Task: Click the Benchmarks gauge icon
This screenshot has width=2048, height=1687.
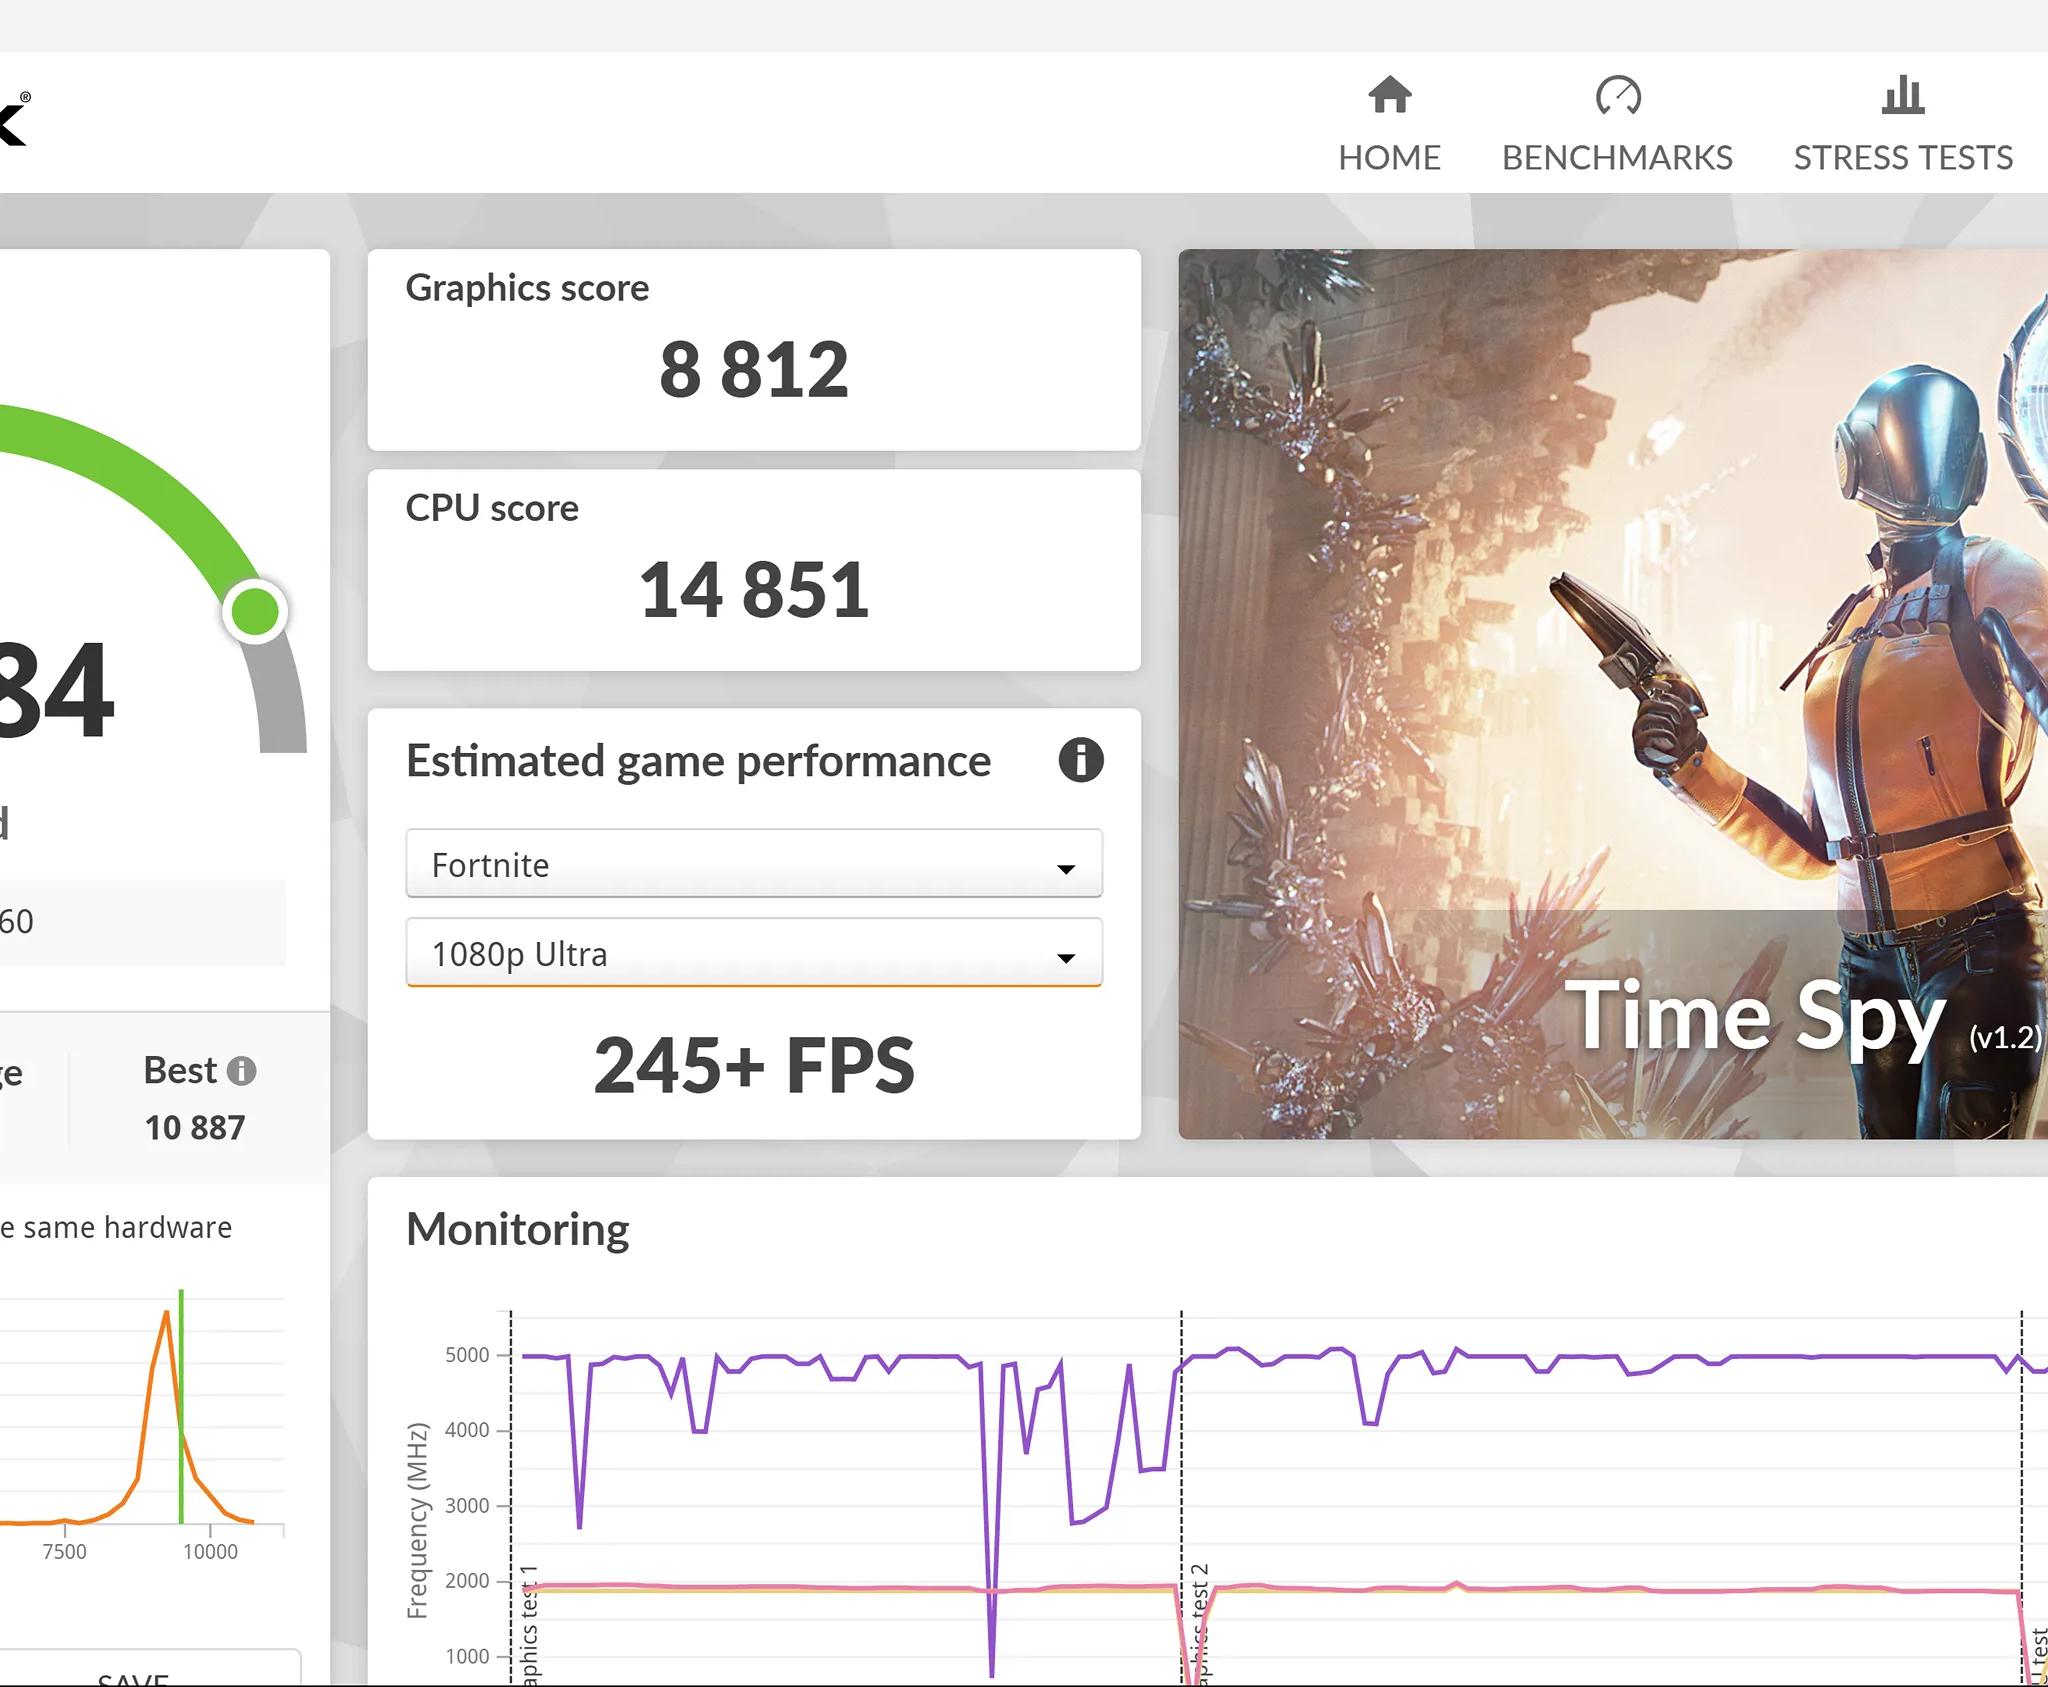Action: (x=1617, y=95)
